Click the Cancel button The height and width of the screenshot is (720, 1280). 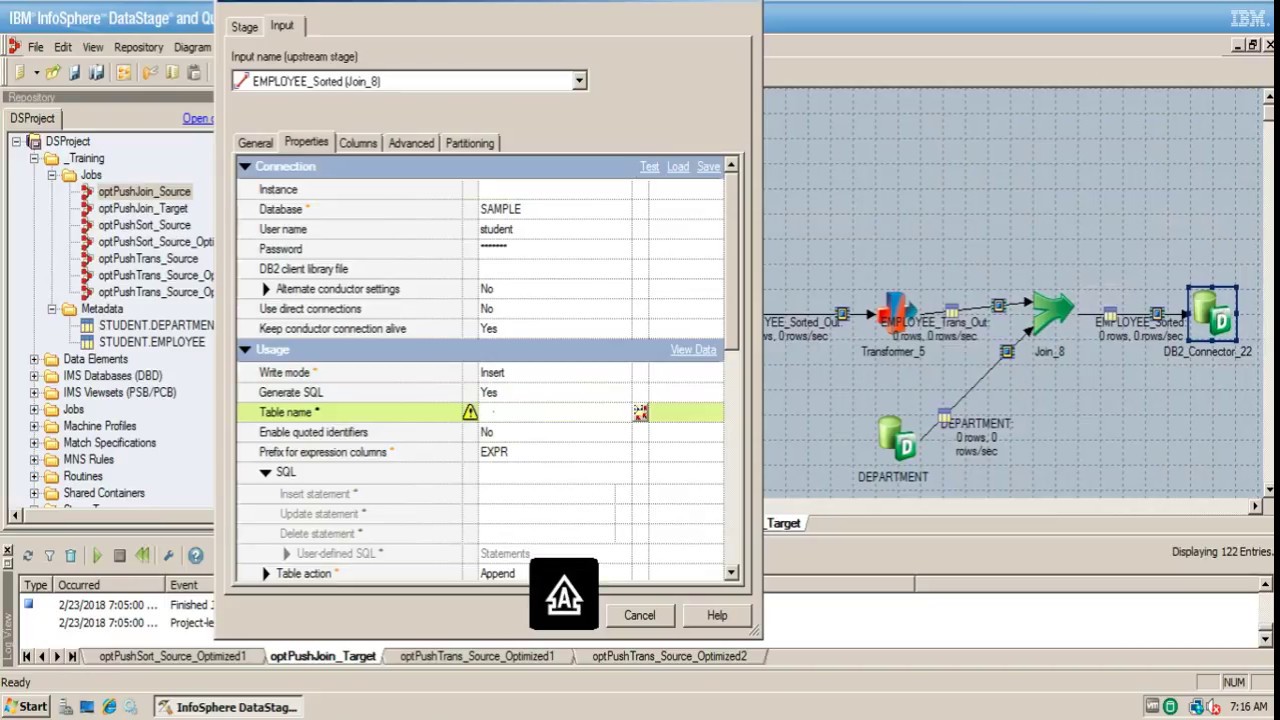point(640,616)
